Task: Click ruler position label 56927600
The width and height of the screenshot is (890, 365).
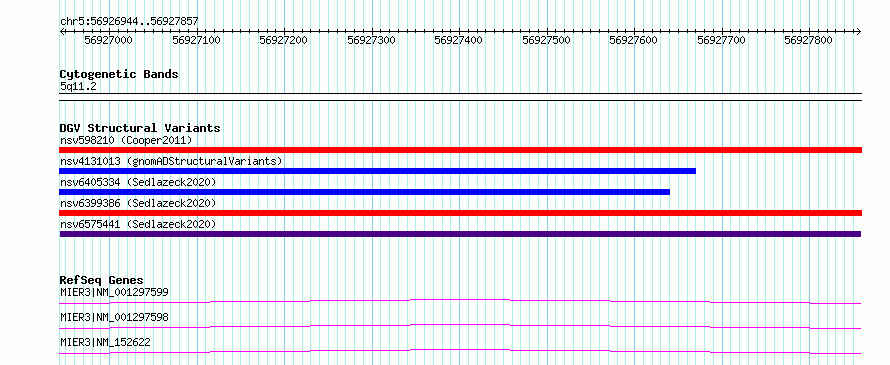Action: tap(633, 40)
